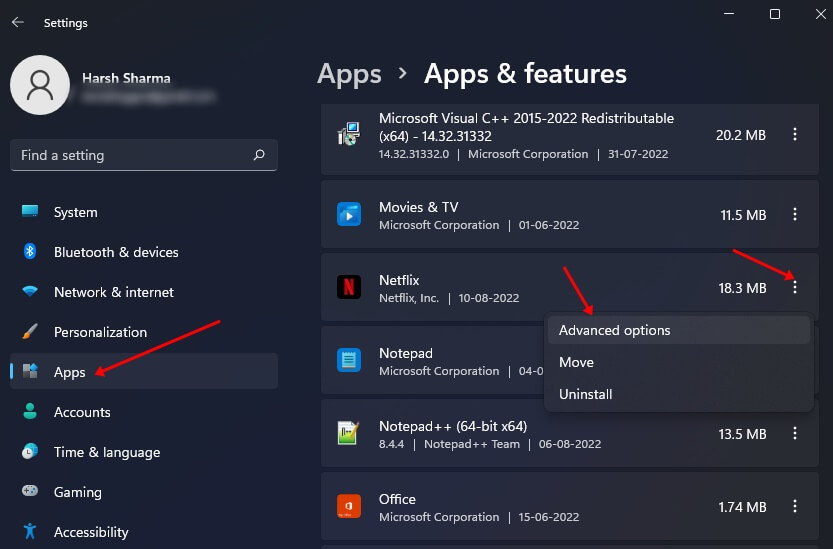Click the 11.5 MB Movies & TV size

(x=743, y=215)
